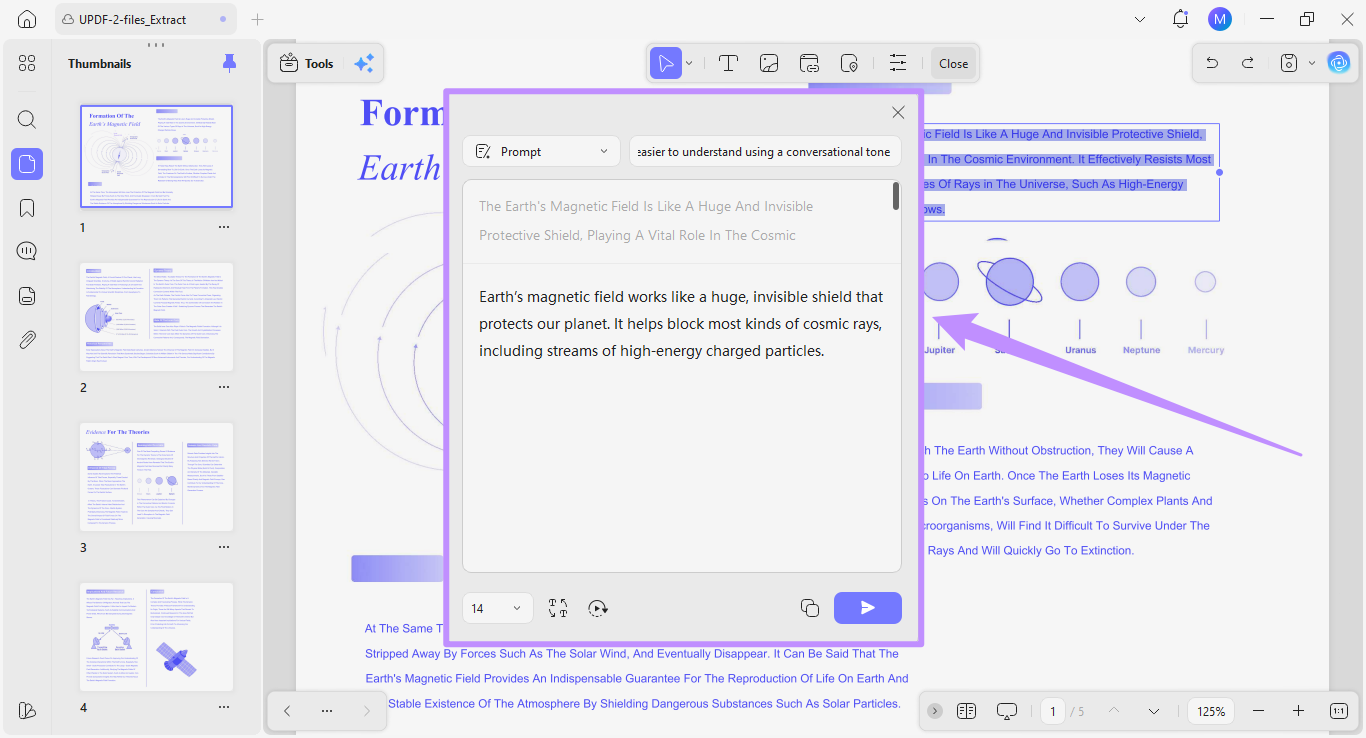Click the AI response text starting "Earth's magnetic field works"
Viewport: 1366px width, 738px height.
(681, 324)
